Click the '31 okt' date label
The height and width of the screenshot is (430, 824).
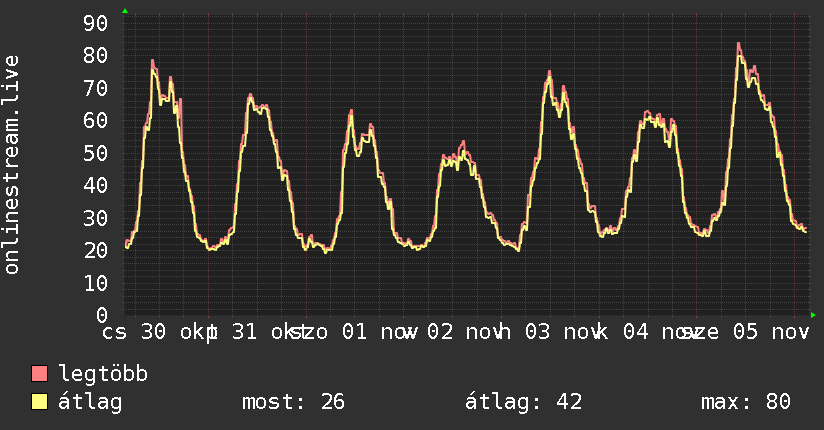click(266, 331)
